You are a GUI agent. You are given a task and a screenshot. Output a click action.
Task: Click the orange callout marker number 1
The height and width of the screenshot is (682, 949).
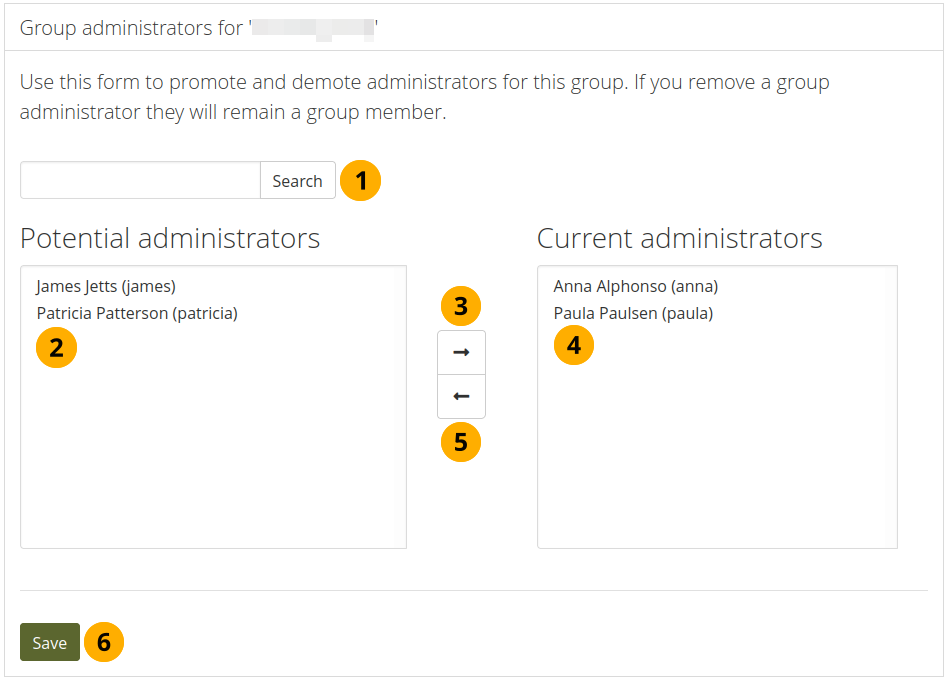coord(361,181)
